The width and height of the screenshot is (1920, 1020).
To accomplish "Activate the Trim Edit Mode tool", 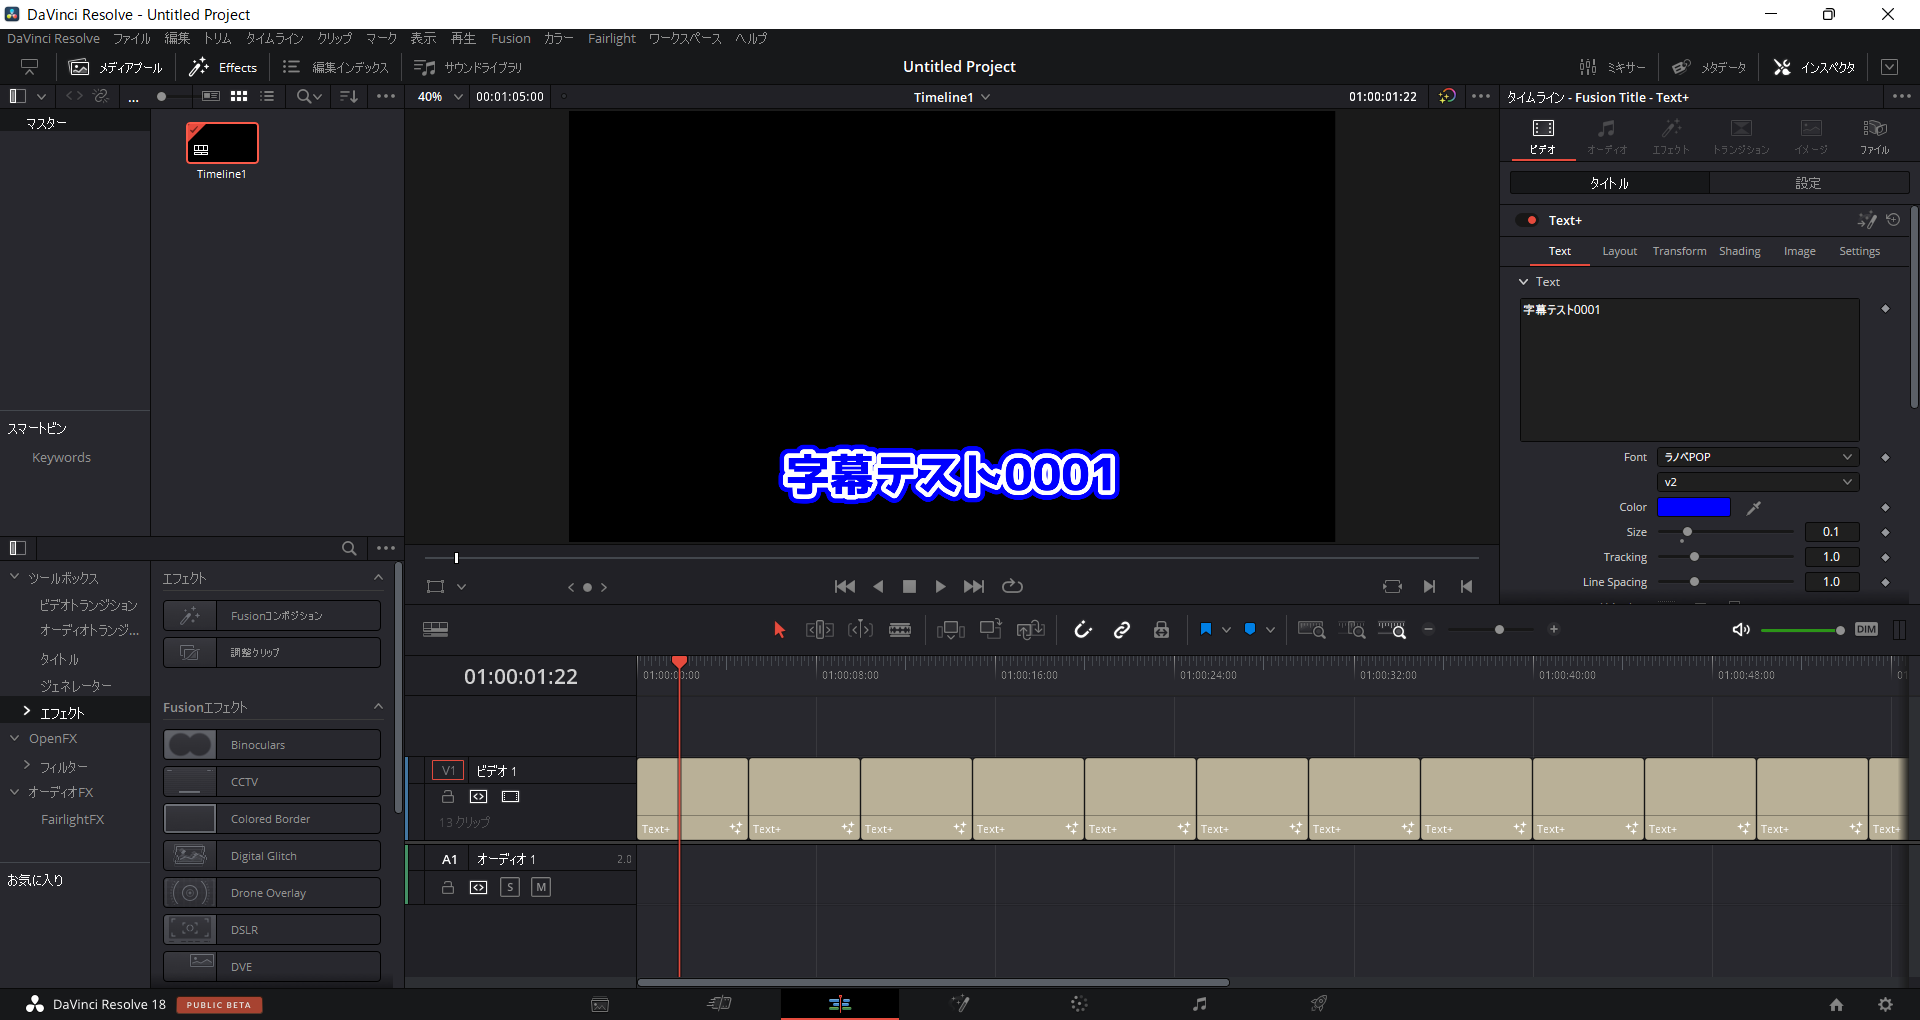I will point(820,630).
